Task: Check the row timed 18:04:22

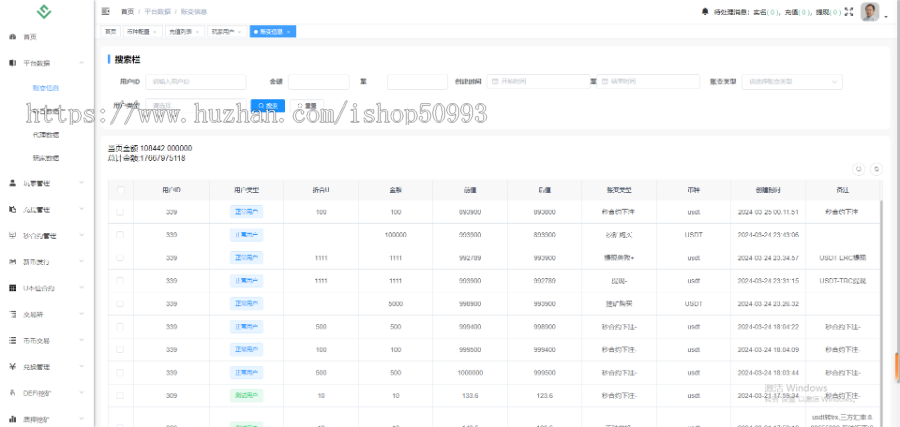Action: 120,327
